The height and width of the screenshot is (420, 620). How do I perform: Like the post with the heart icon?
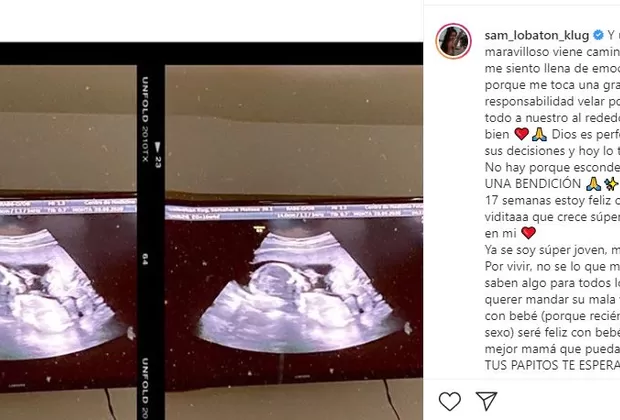click(x=450, y=401)
